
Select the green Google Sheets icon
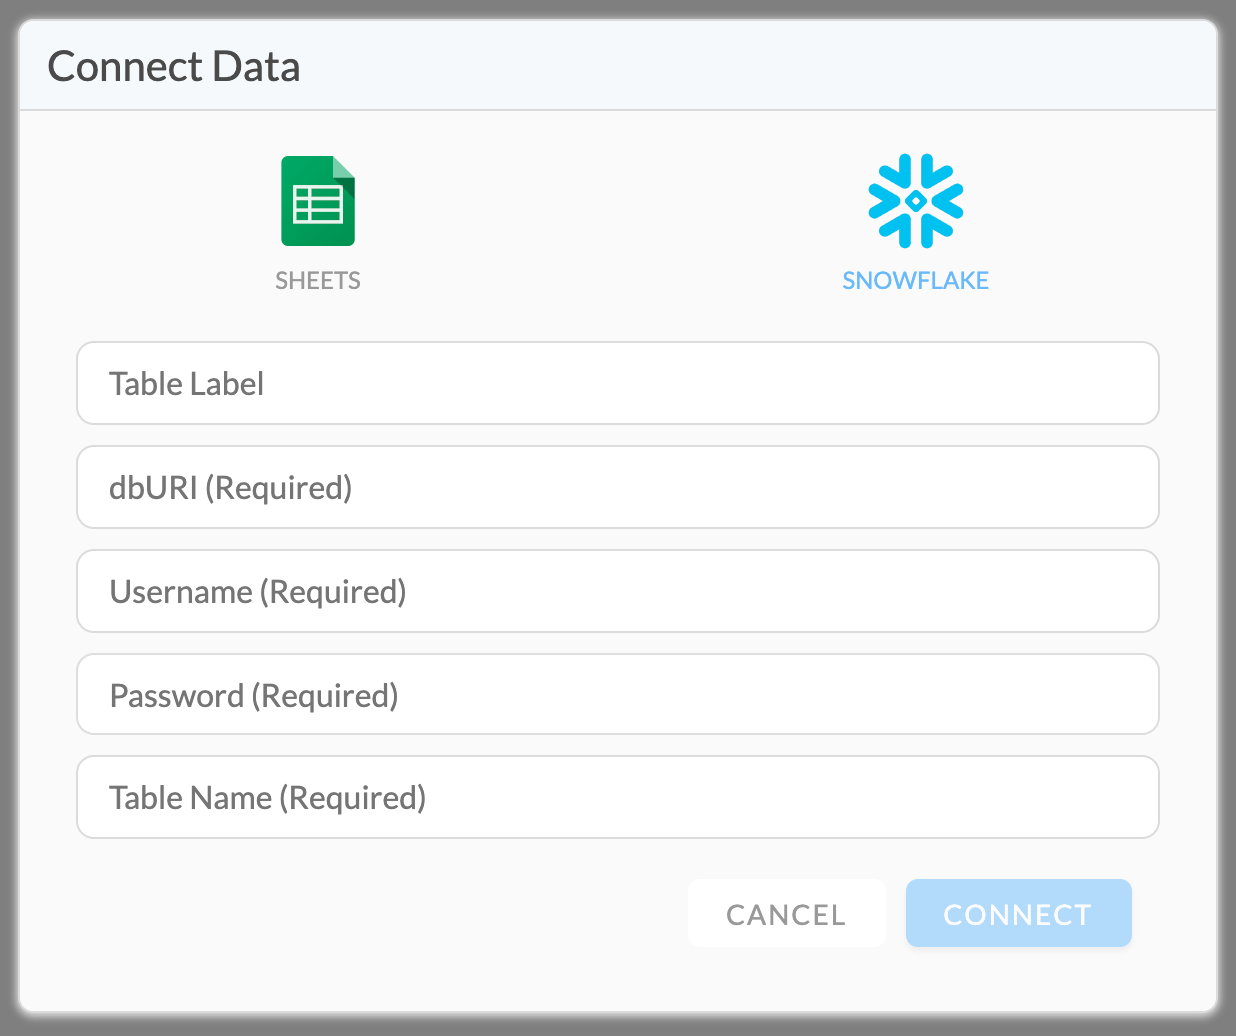click(x=318, y=201)
